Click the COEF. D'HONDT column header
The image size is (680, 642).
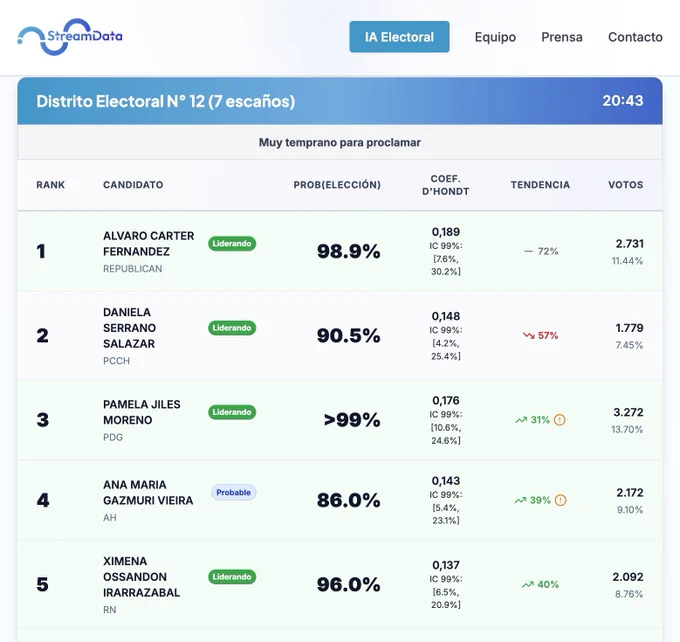[445, 185]
